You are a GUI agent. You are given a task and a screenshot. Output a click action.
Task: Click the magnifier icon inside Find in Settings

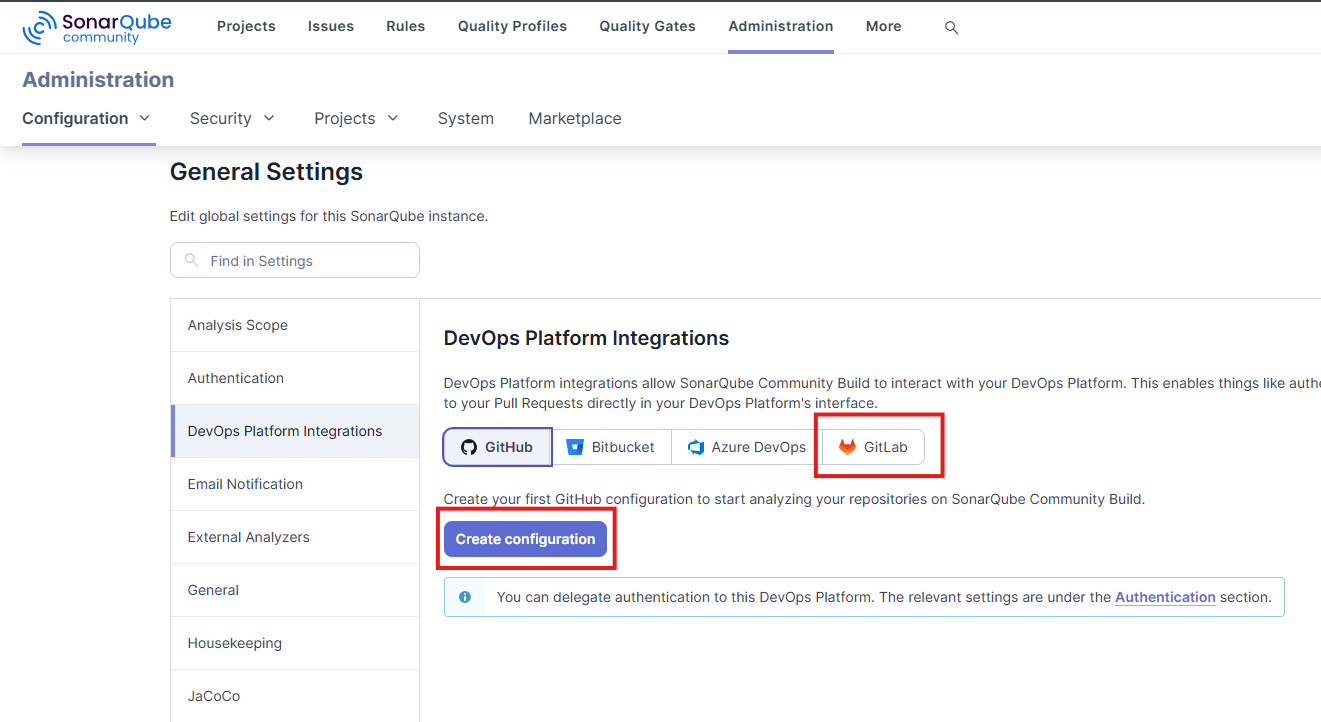(191, 260)
